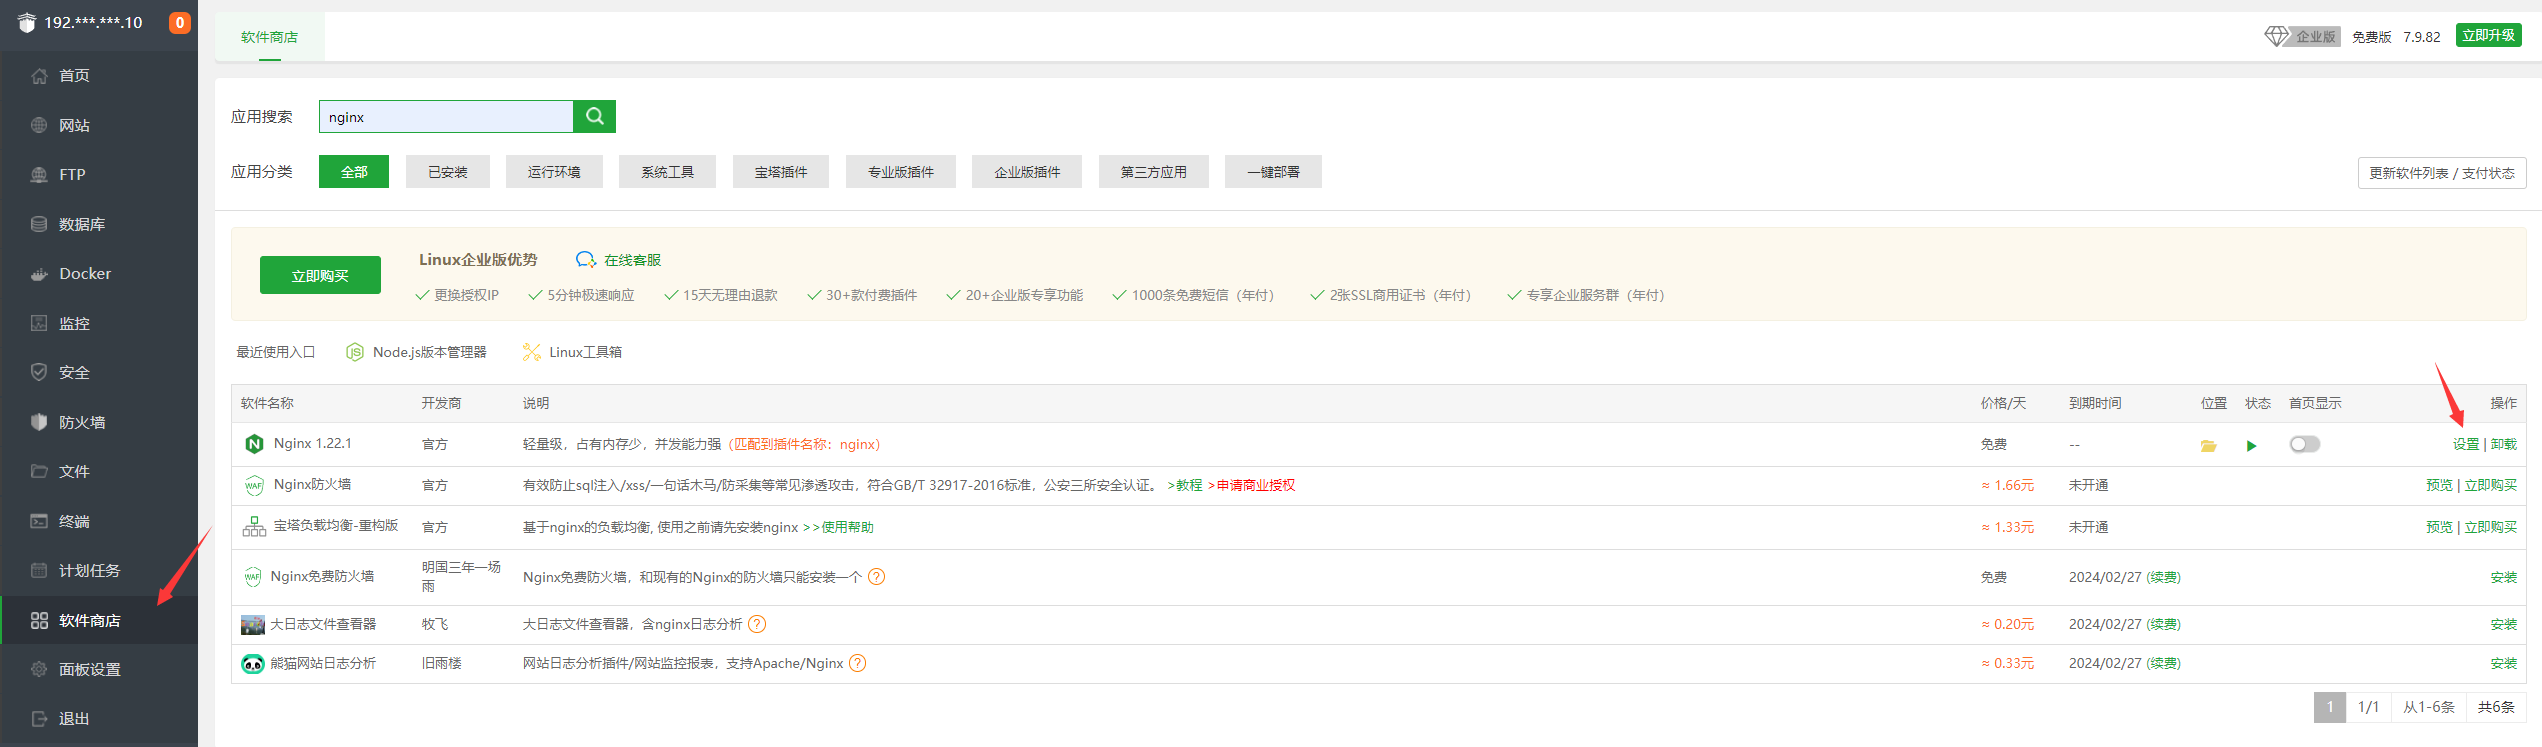Click the green search magnifier button
Viewport: 2542px width, 747px height.
click(594, 116)
